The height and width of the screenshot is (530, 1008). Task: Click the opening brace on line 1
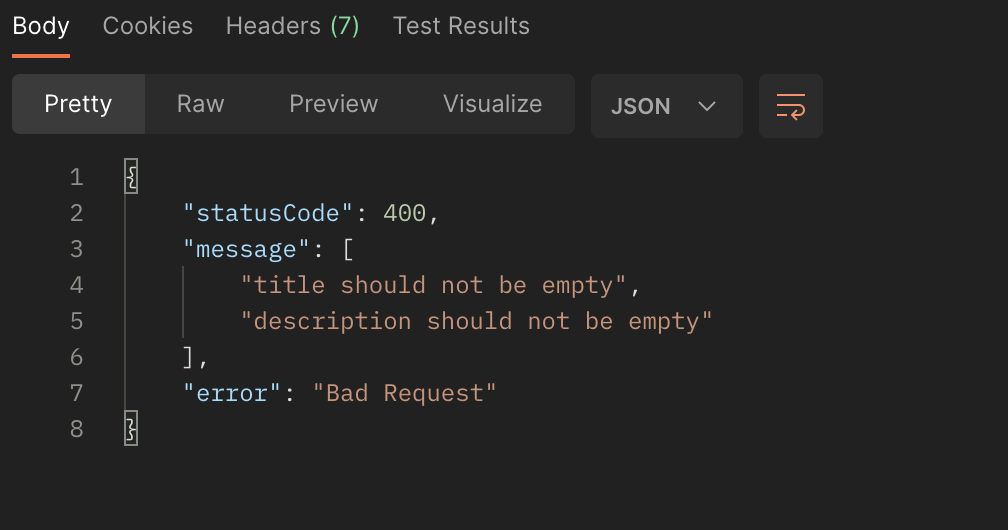coord(131,176)
